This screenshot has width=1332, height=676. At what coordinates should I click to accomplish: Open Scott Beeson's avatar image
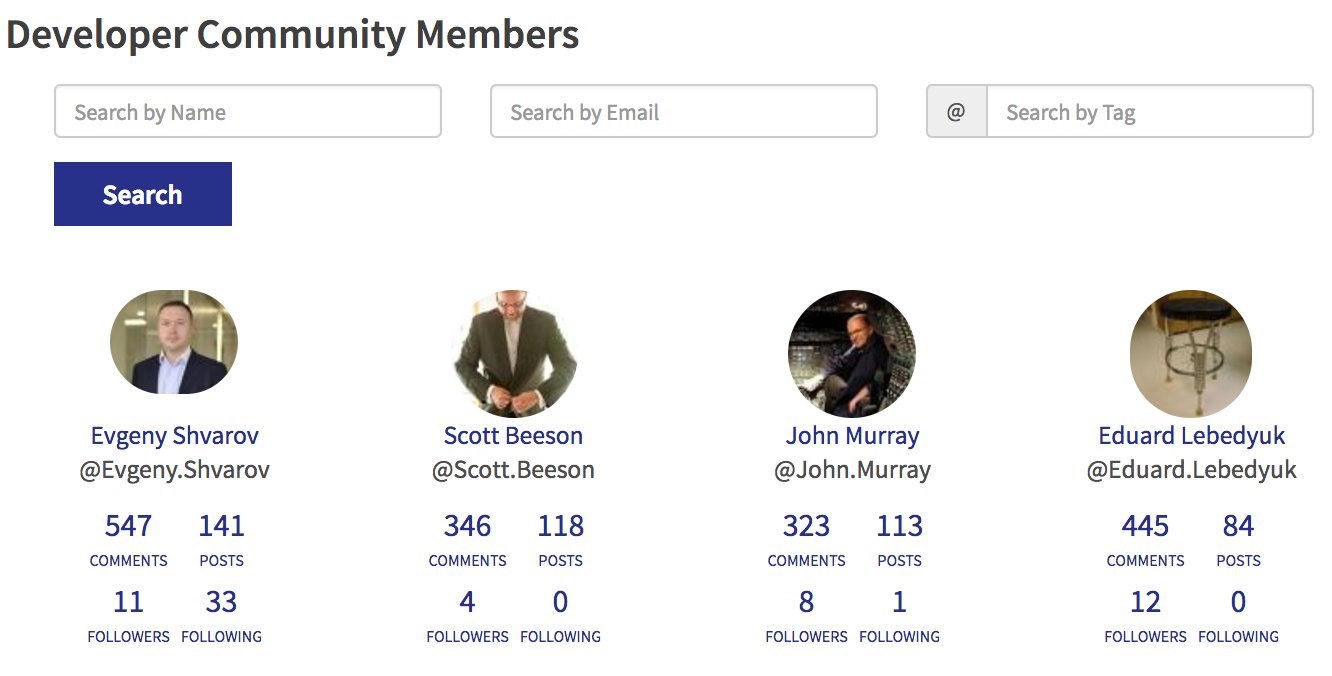513,354
